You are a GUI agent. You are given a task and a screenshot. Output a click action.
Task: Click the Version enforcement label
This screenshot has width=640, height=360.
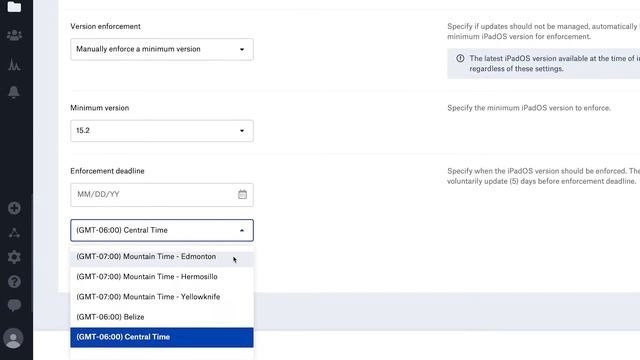coord(105,27)
